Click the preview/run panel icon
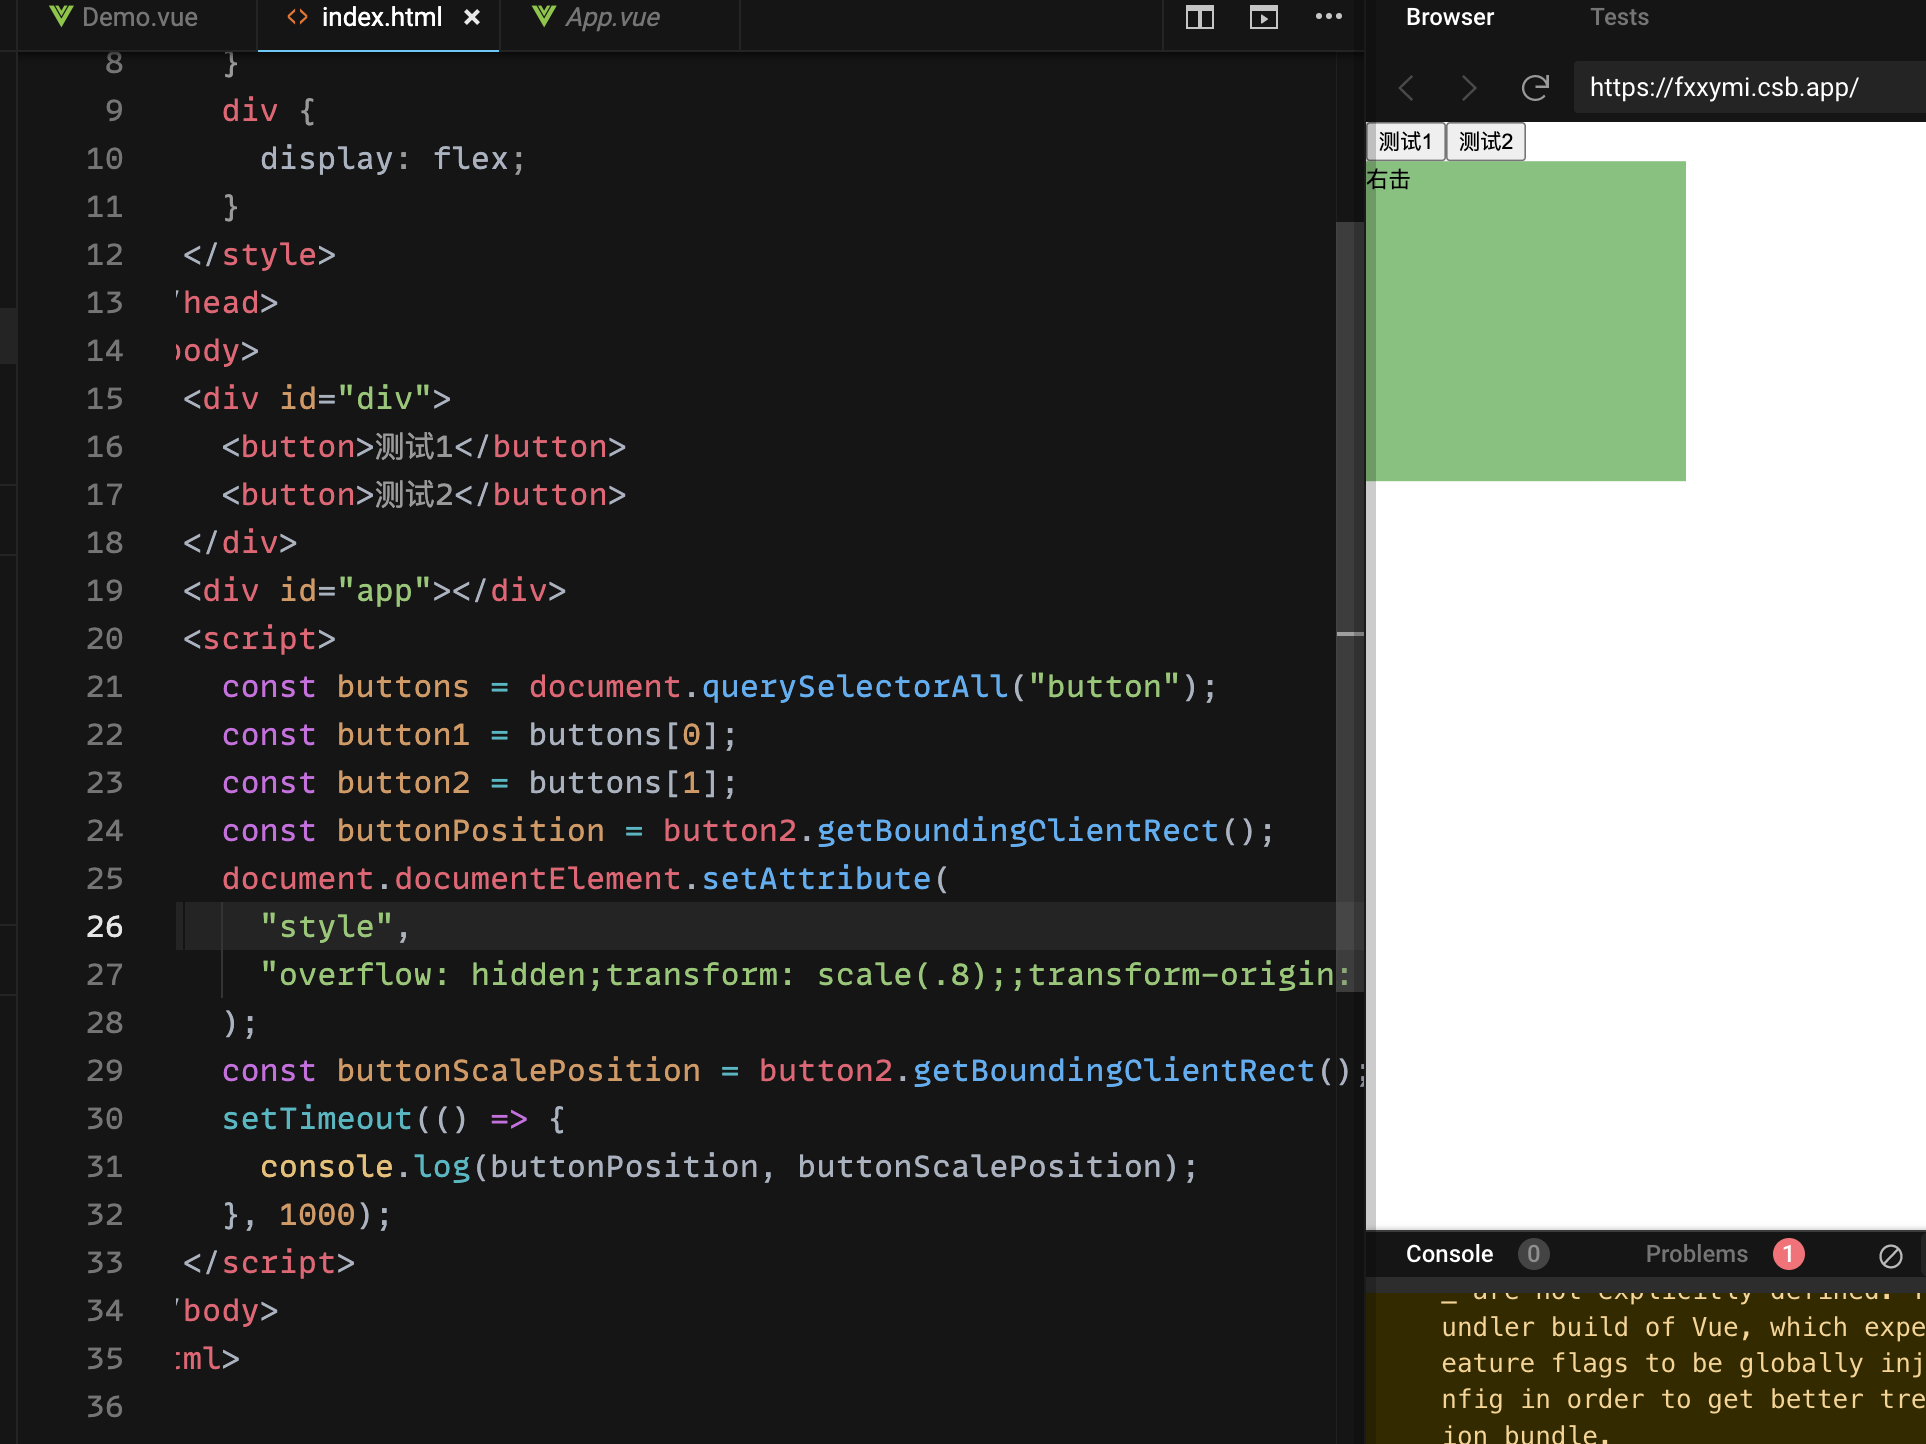 1263,17
